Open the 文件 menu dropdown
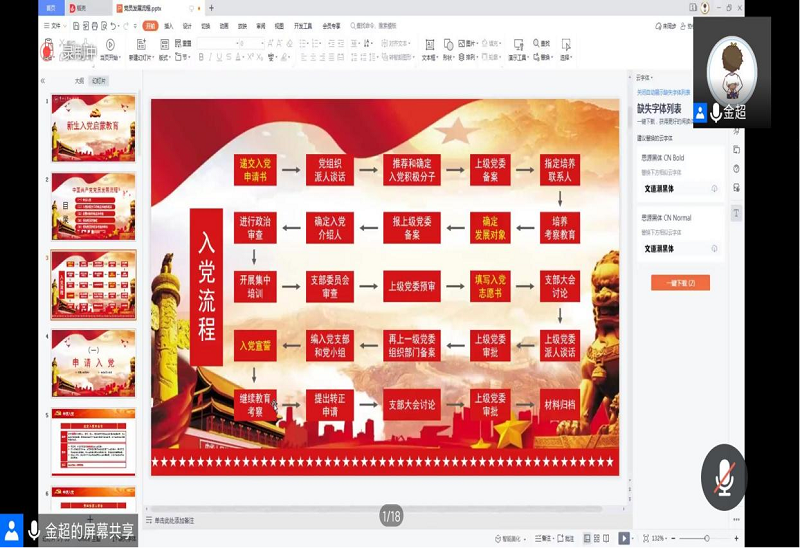The image size is (800, 548). point(58,26)
